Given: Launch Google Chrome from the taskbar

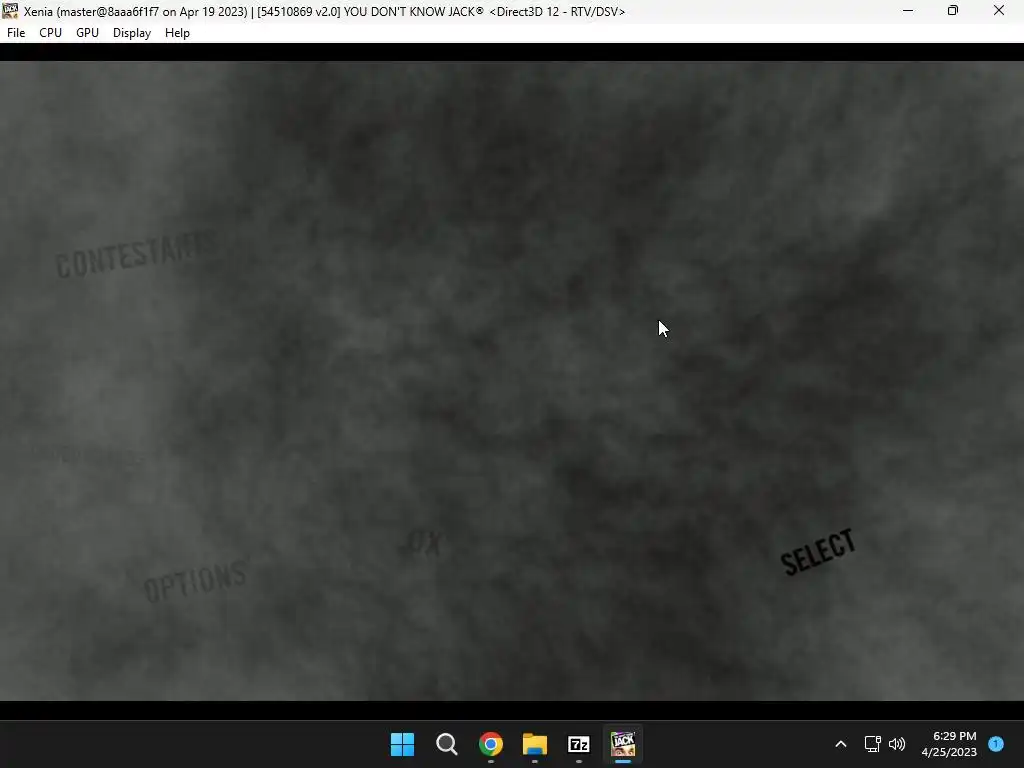Looking at the screenshot, I should pyautogui.click(x=490, y=744).
